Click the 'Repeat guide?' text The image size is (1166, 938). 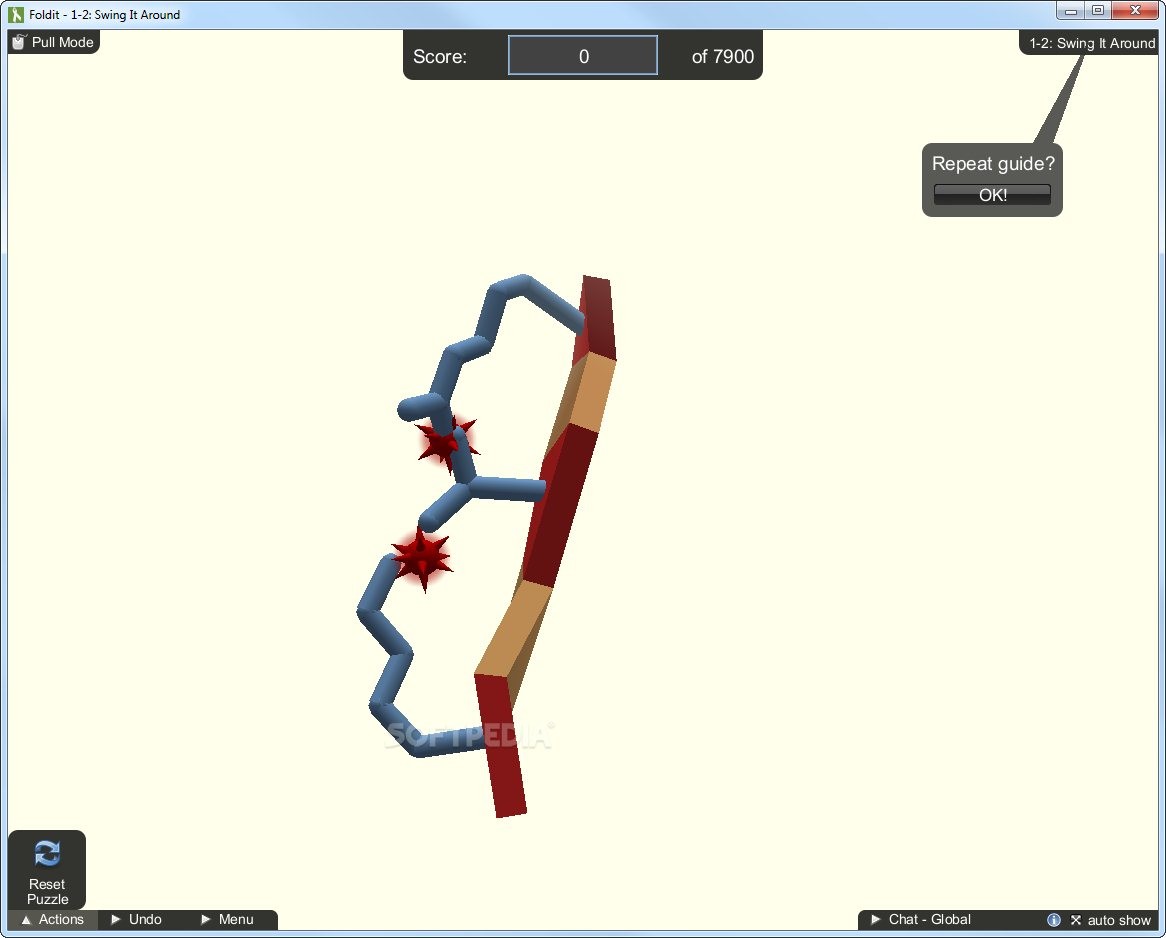tap(993, 164)
